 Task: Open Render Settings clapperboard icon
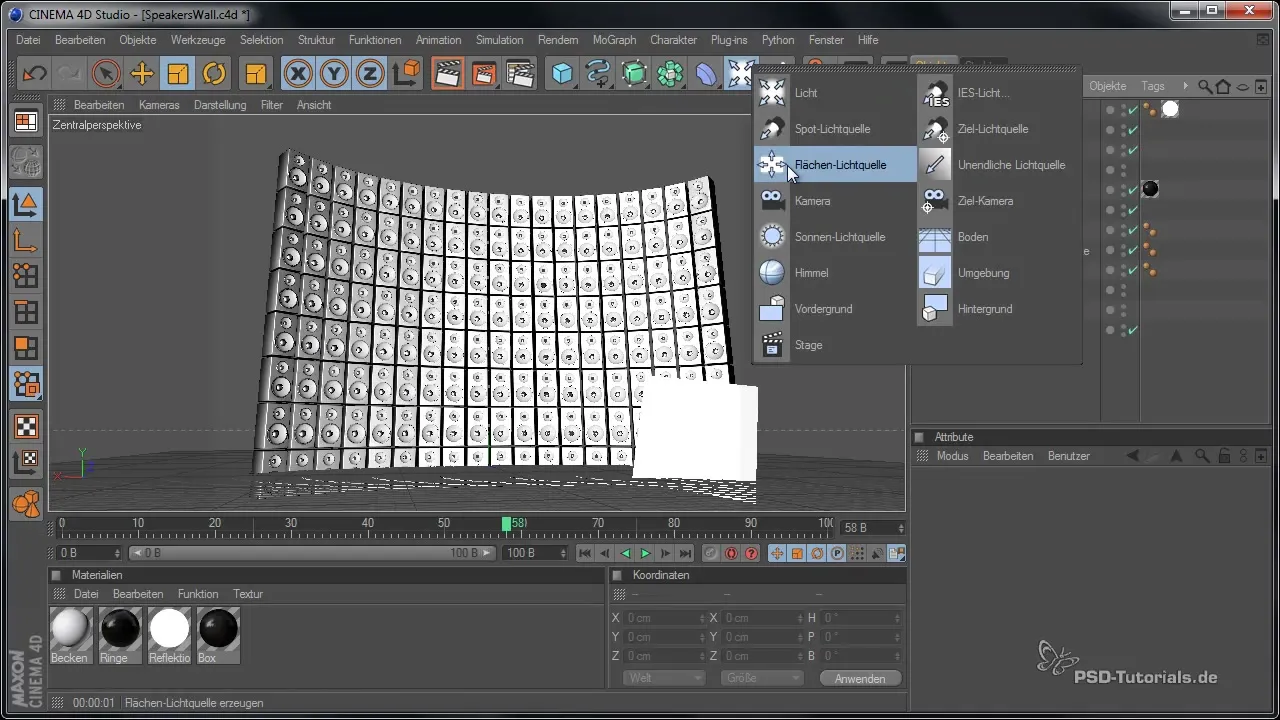[520, 74]
